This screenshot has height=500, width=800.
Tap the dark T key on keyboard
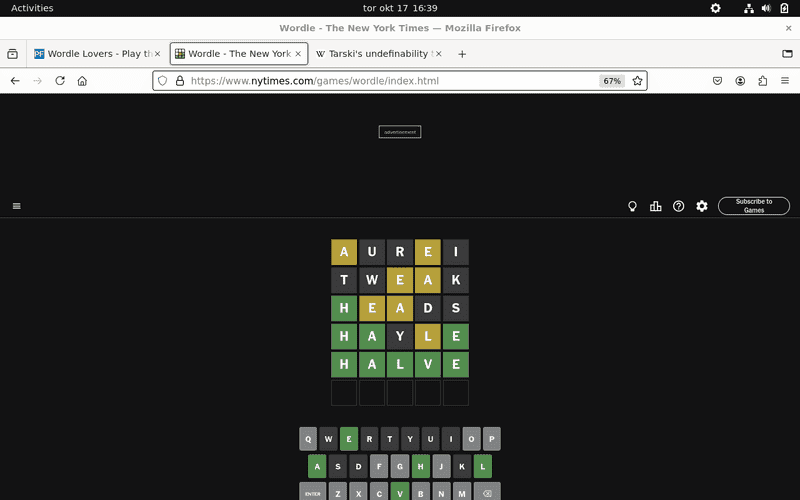[x=390, y=439]
